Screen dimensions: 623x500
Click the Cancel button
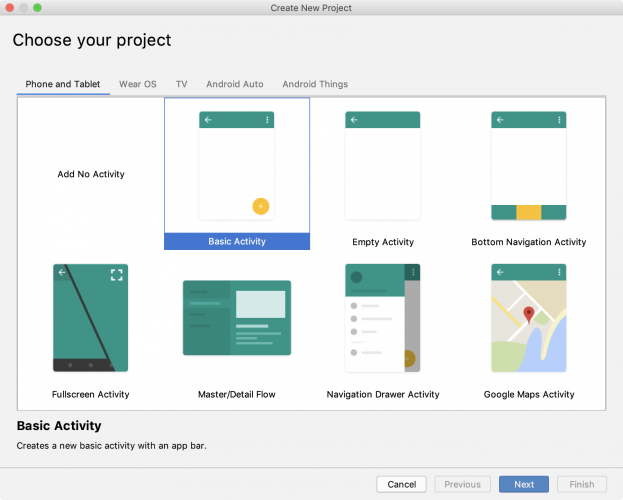click(401, 484)
